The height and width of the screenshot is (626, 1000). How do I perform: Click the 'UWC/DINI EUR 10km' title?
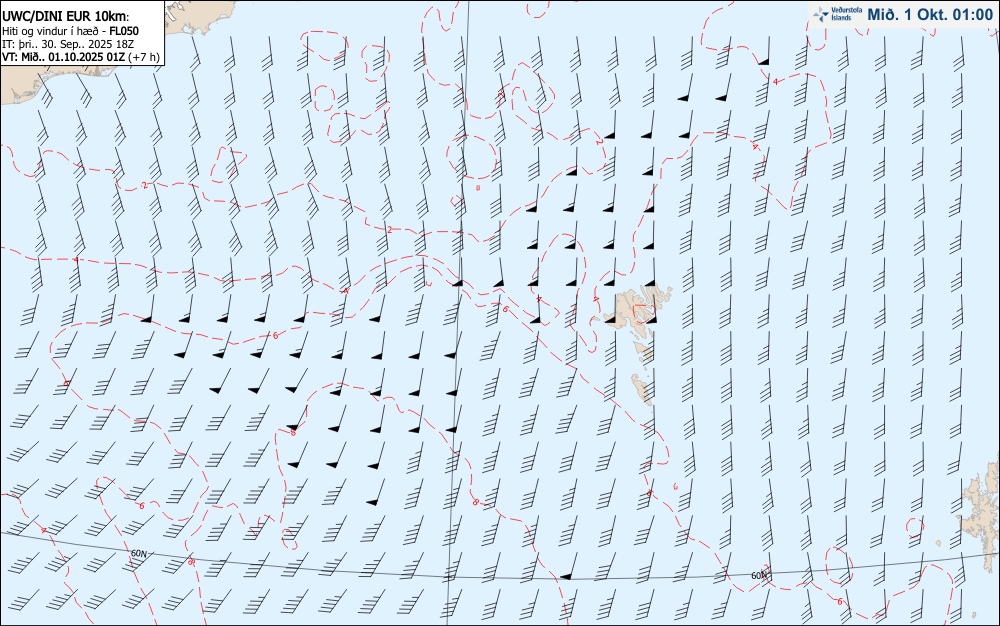click(65, 17)
